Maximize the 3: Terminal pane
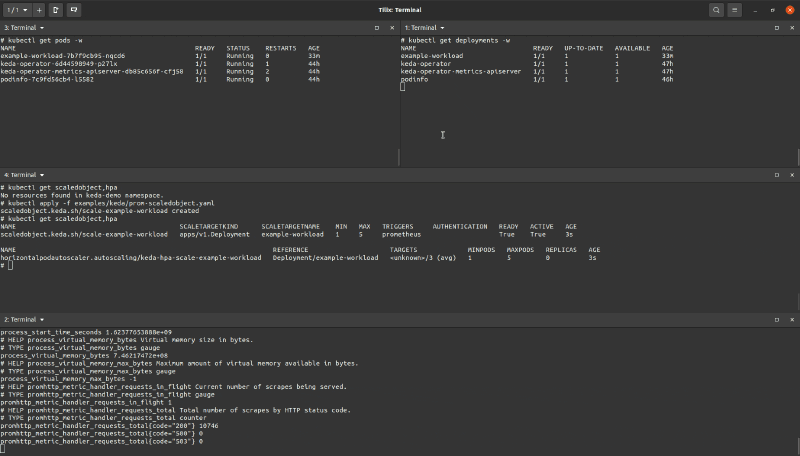Image resolution: width=800 pixels, height=456 pixels. click(377, 28)
